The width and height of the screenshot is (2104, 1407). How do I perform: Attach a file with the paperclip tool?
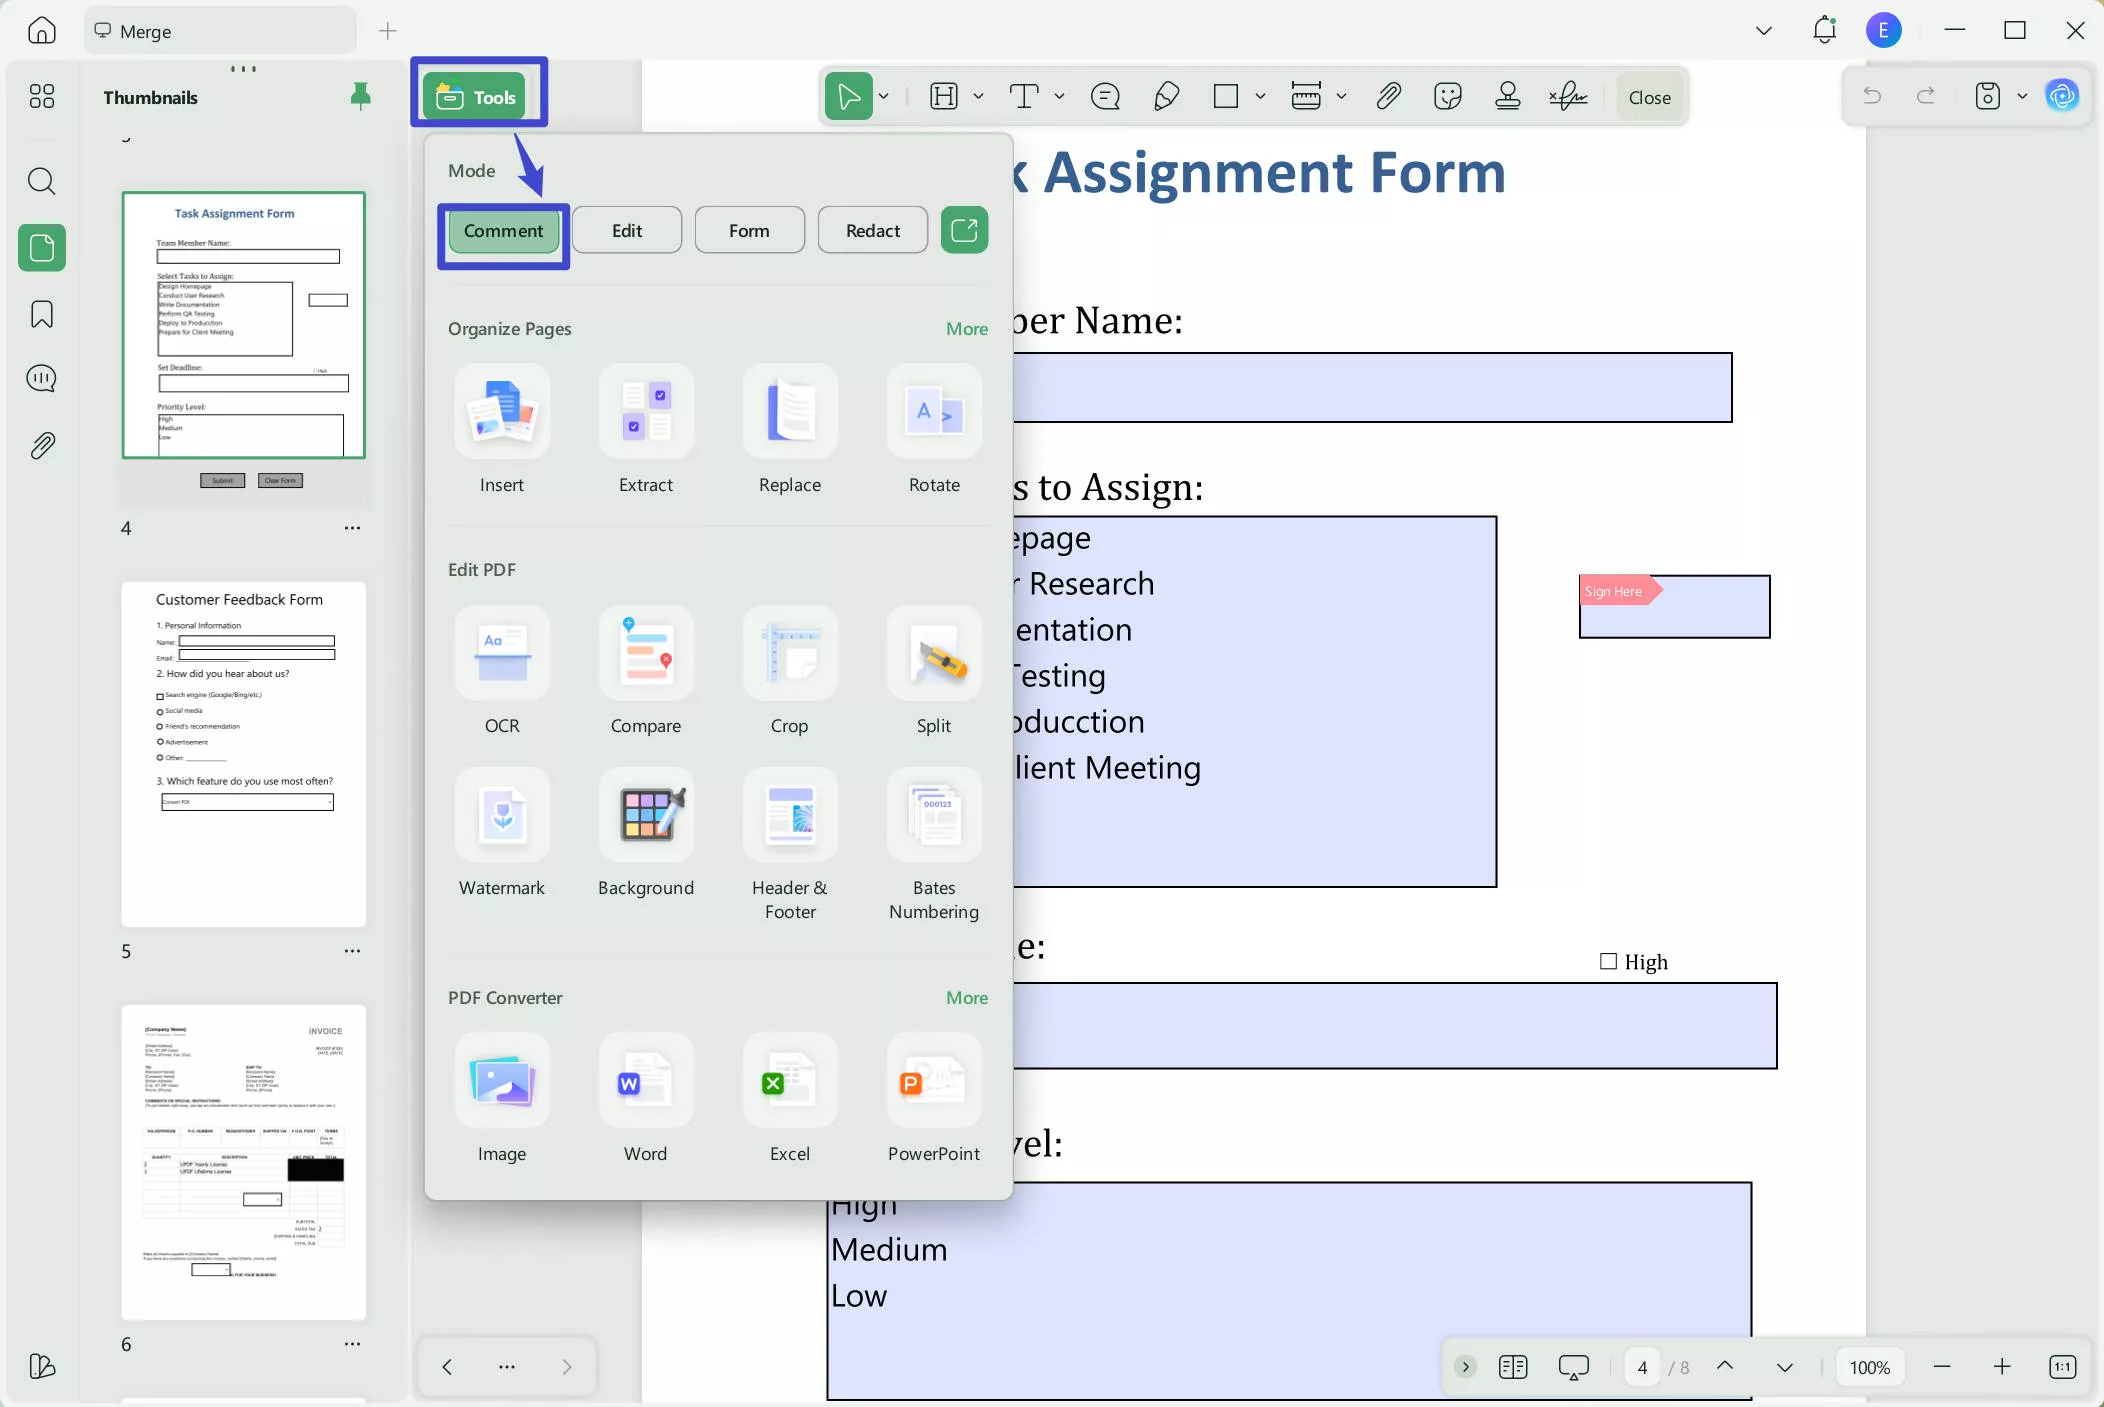(1388, 96)
